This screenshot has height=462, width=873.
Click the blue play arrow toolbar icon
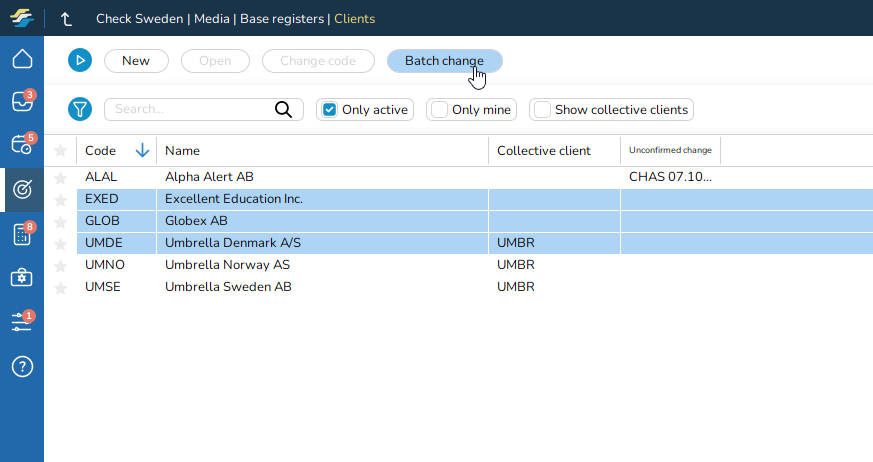tap(80, 61)
